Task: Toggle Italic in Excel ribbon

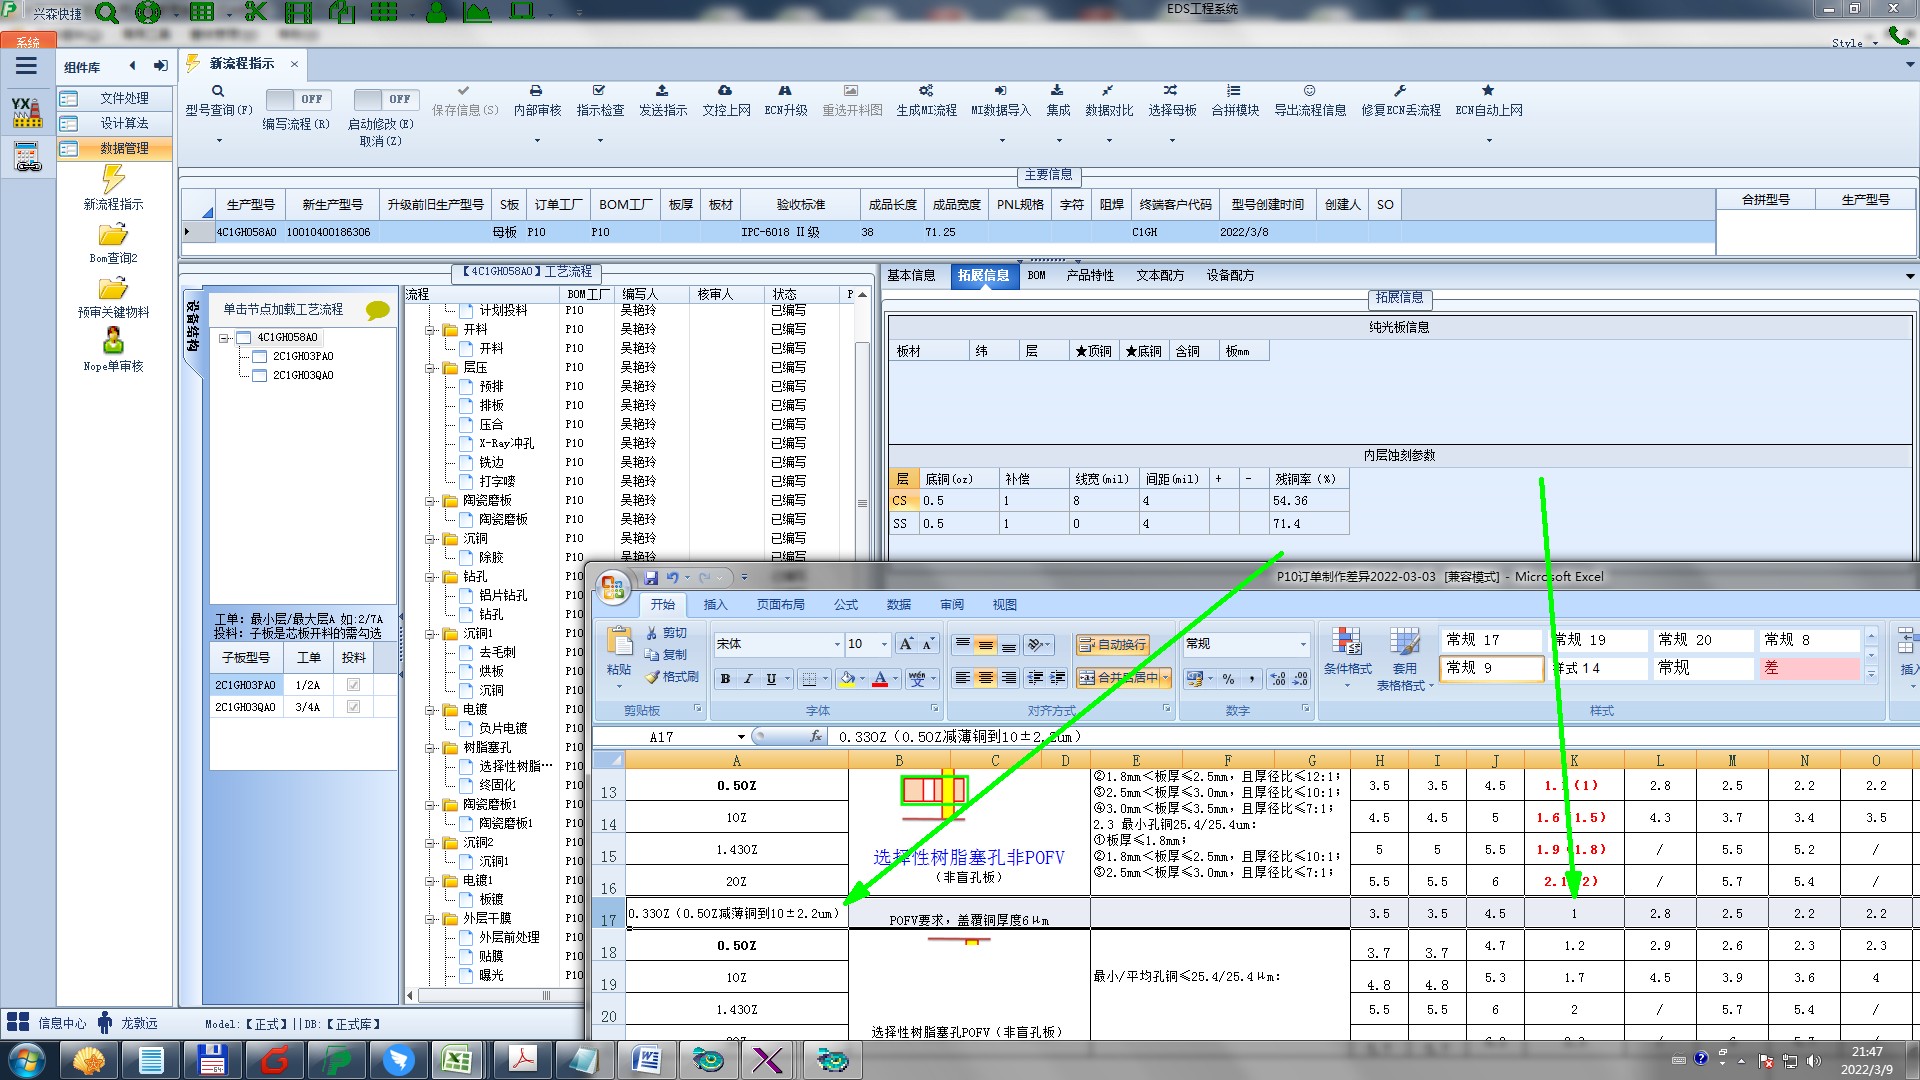Action: point(748,679)
